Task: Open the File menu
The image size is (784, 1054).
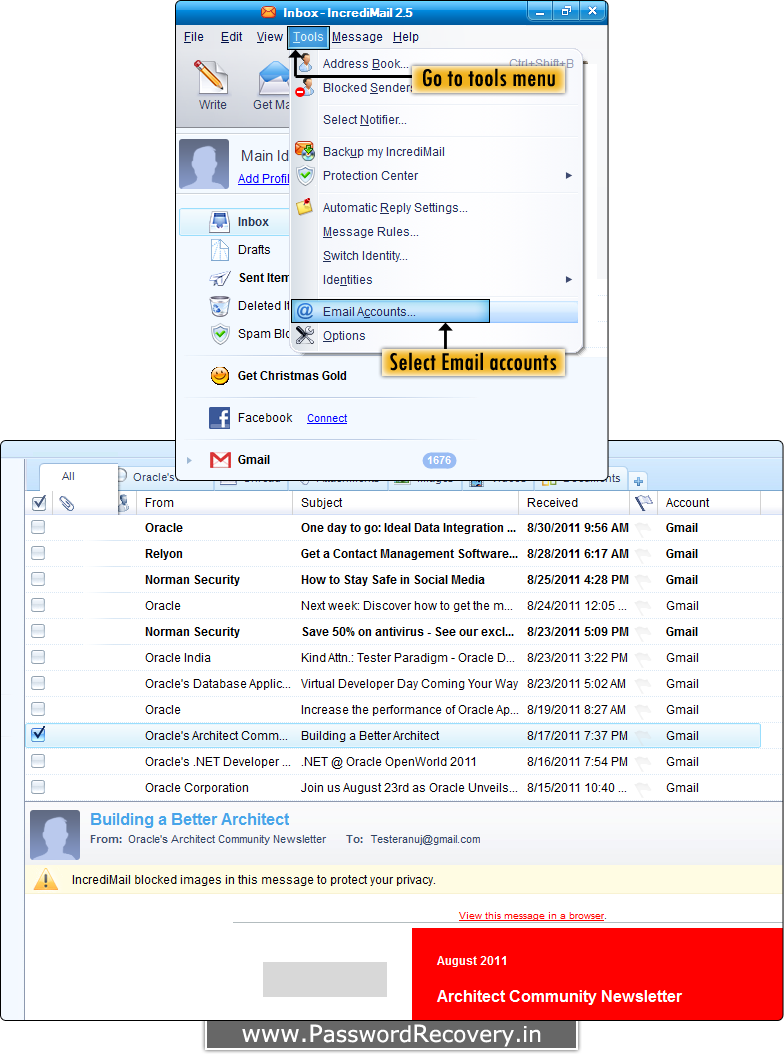Action: tap(194, 37)
